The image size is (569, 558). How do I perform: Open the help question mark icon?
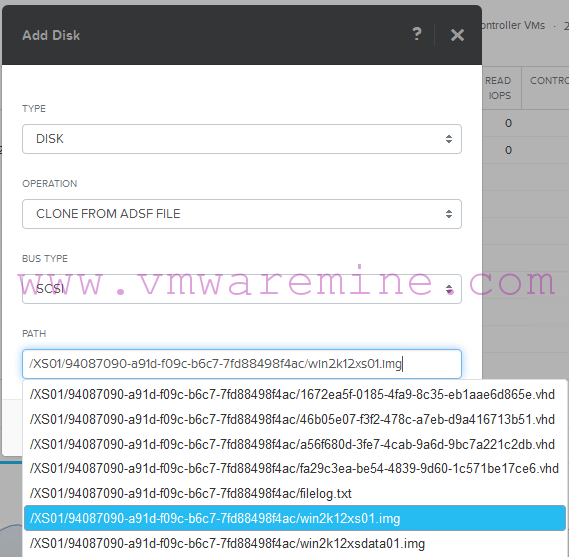tap(417, 35)
